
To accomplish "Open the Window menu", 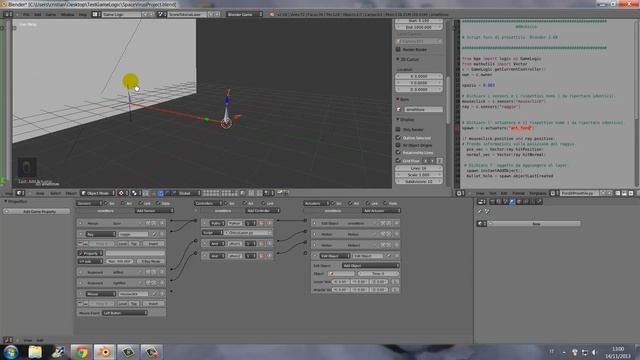I will tap(67, 14).
